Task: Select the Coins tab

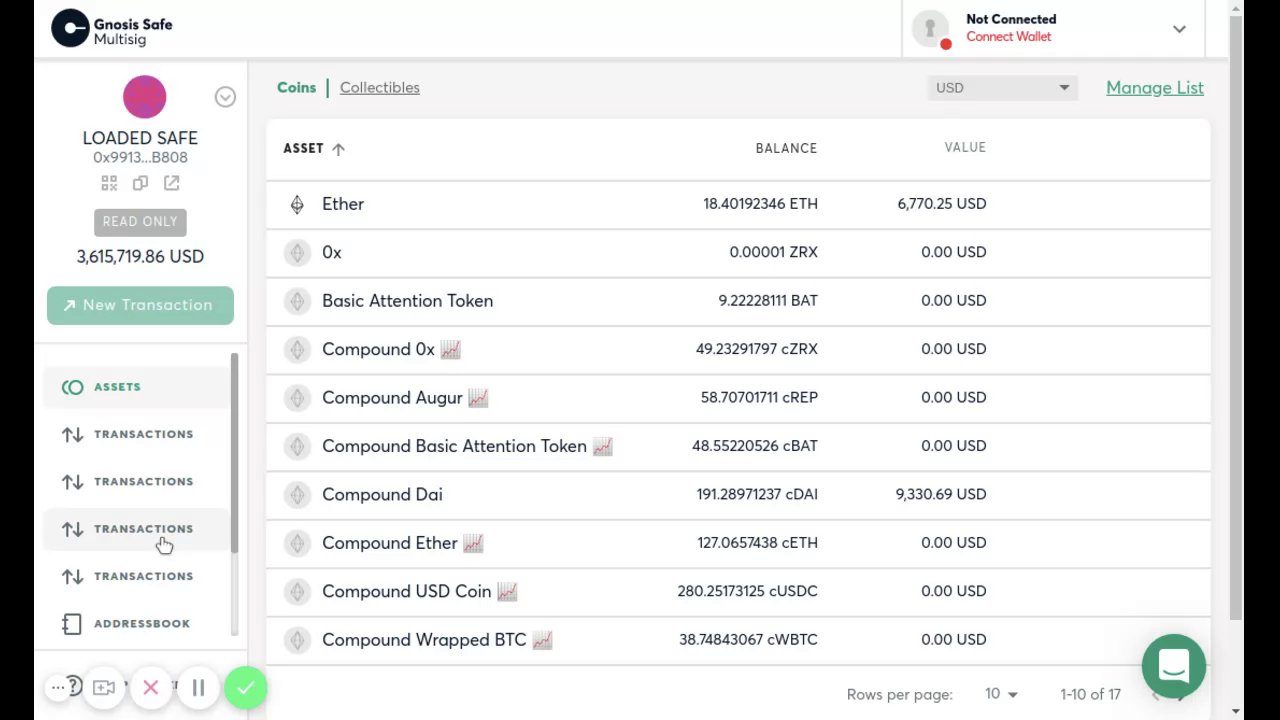Action: (x=296, y=88)
